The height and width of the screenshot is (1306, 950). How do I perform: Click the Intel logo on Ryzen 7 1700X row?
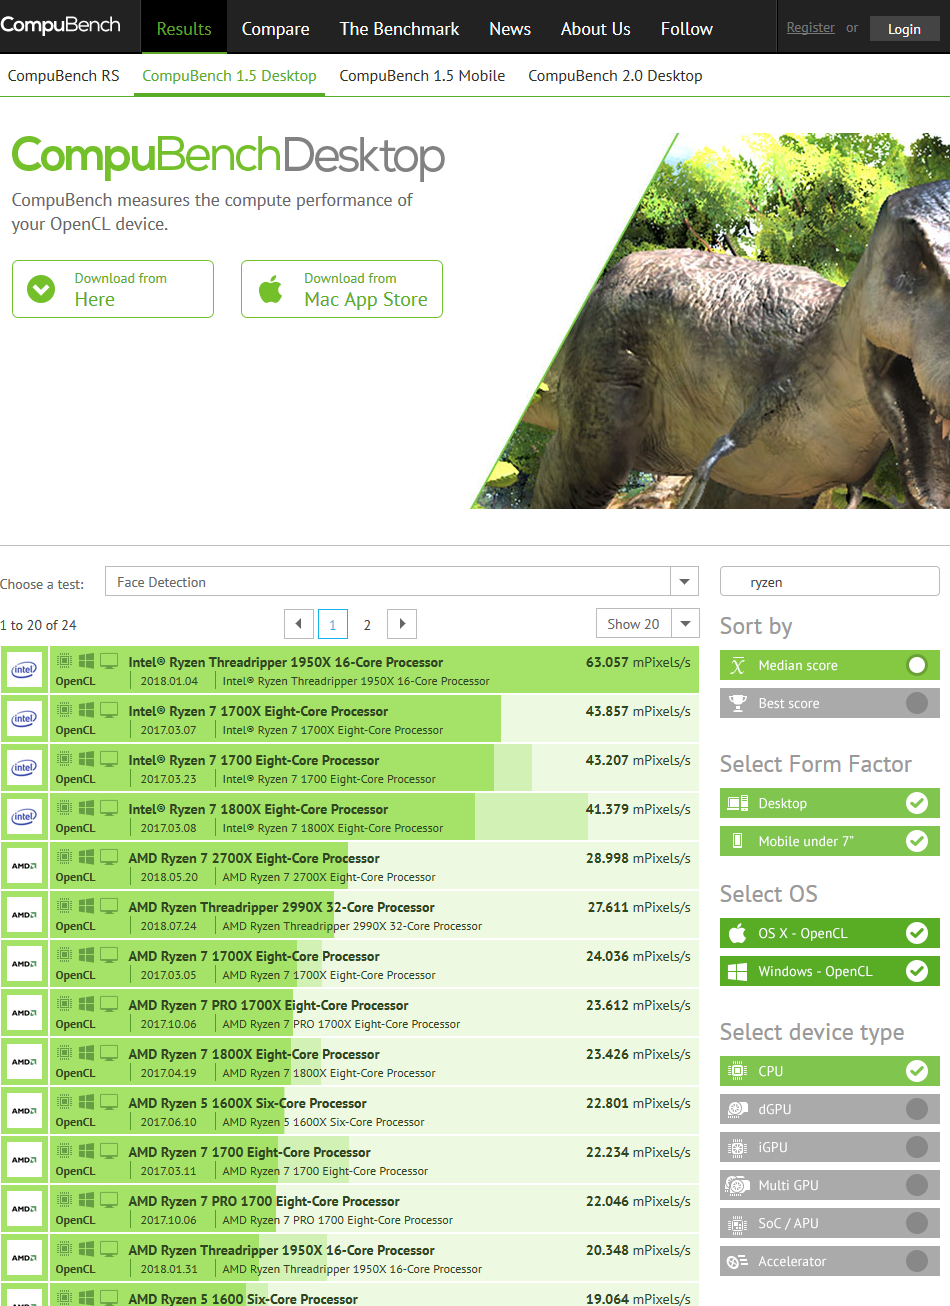tap(24, 719)
